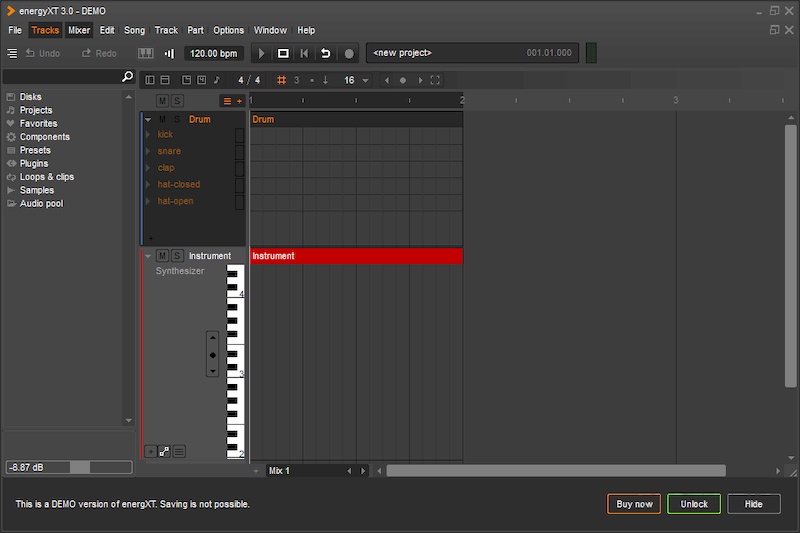Click the Record button
Viewport: 800px width, 533px height.
349,53
